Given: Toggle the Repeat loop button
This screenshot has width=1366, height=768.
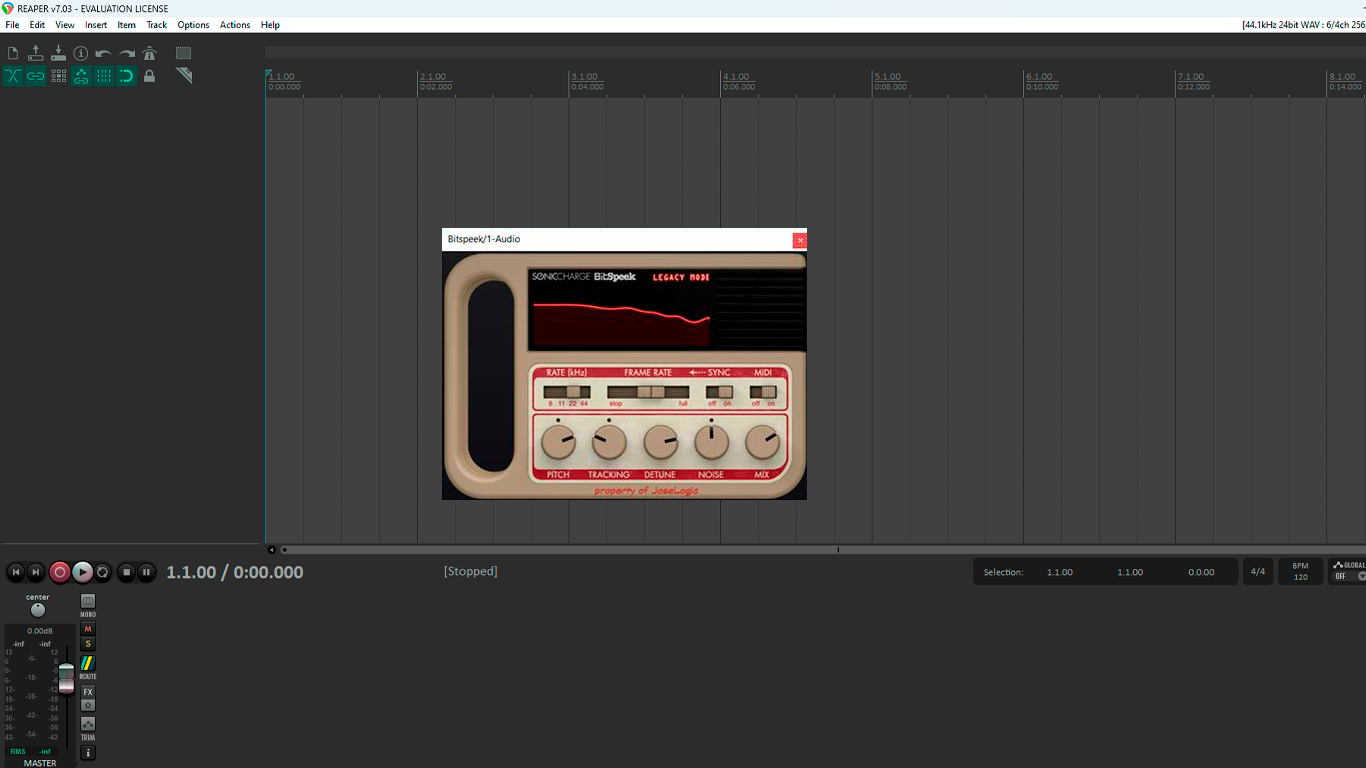Looking at the screenshot, I should coord(102,572).
